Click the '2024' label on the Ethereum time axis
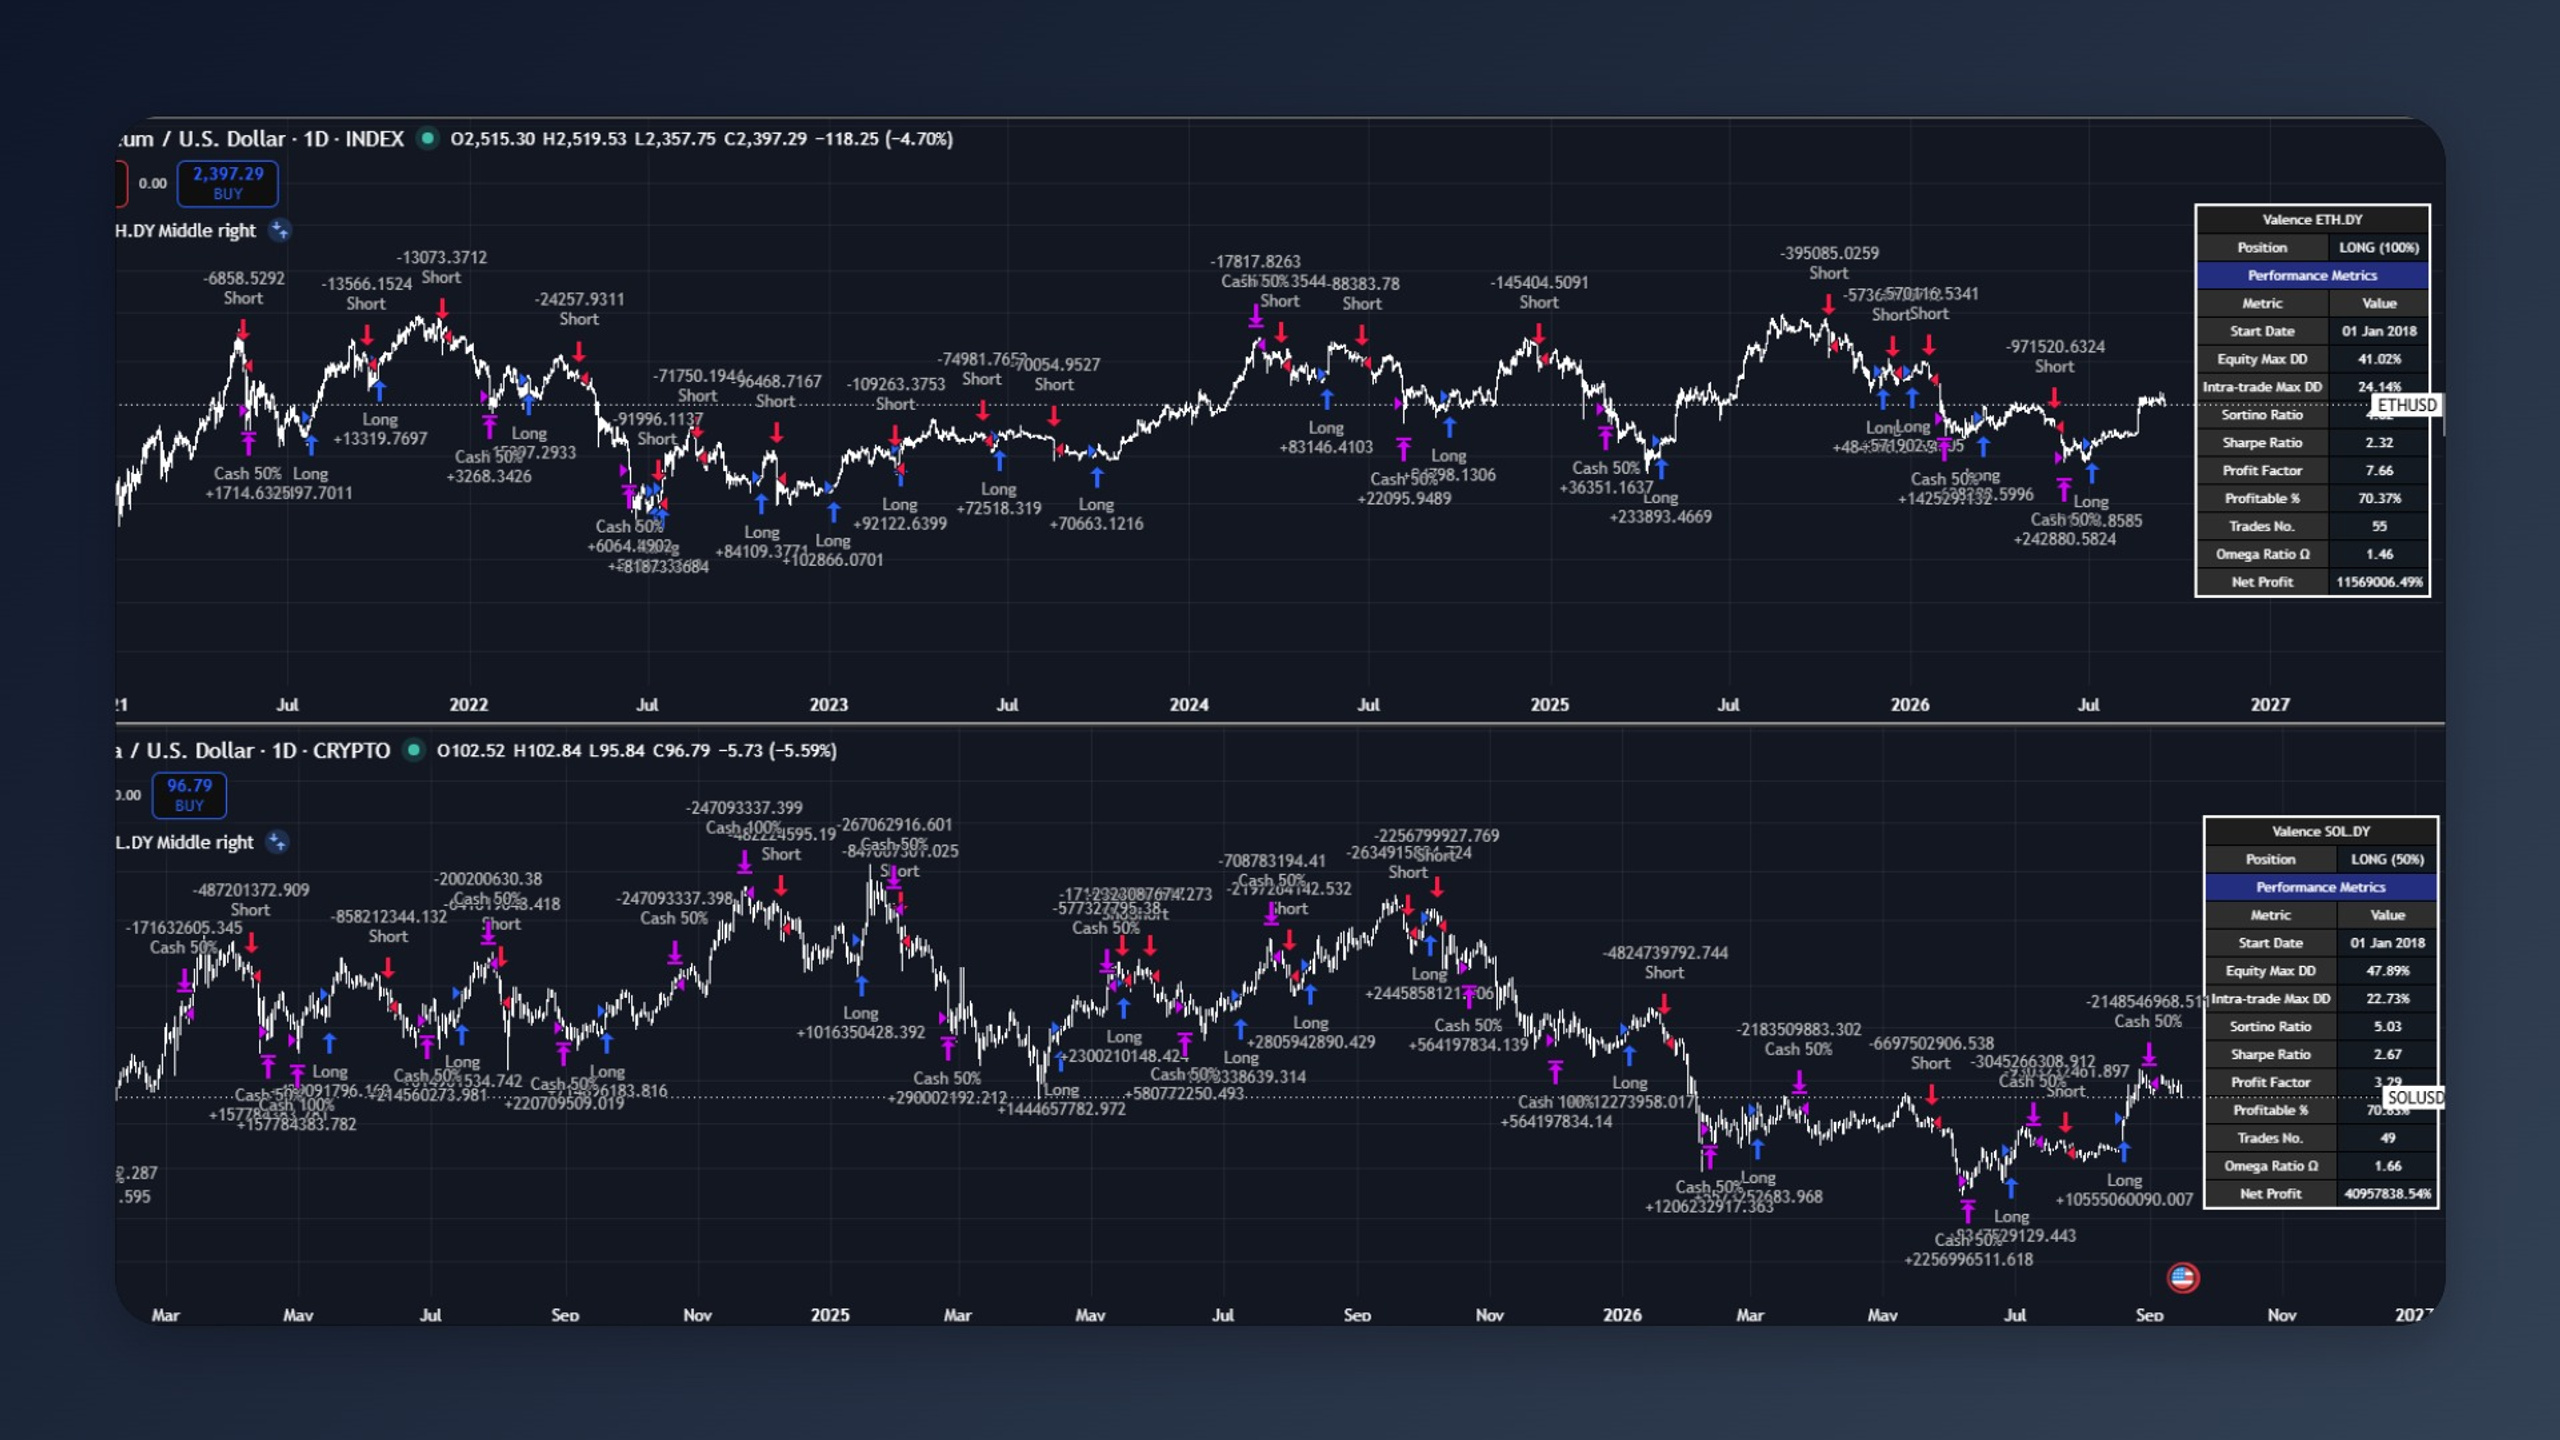 [1188, 705]
